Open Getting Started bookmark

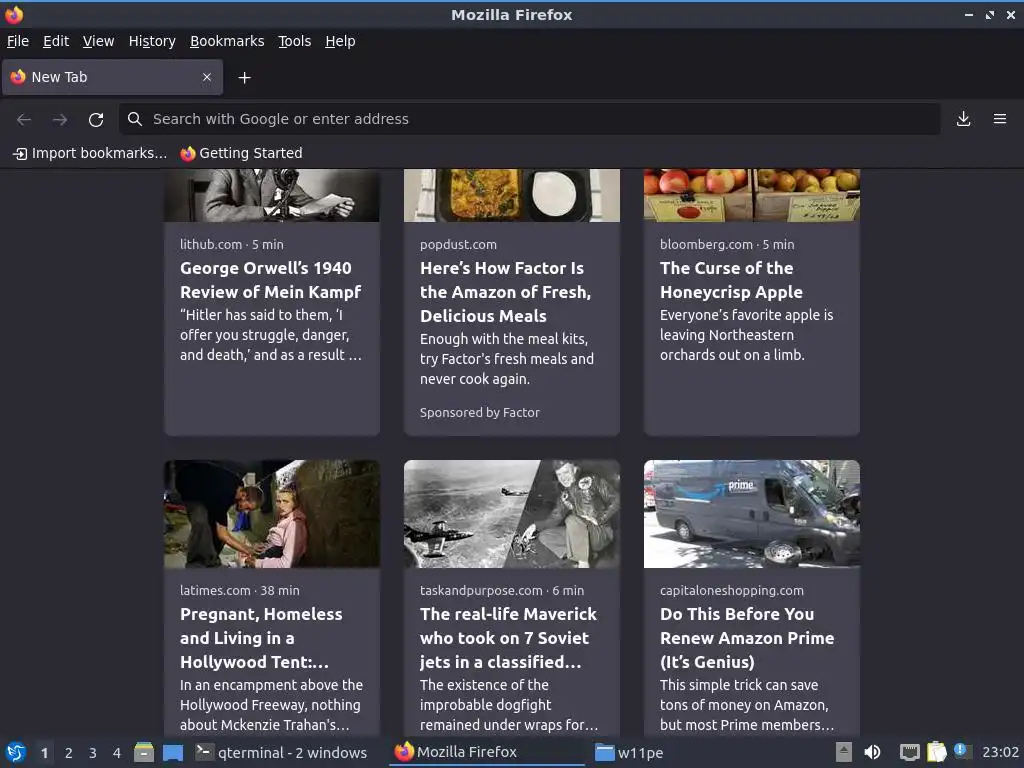click(x=242, y=153)
